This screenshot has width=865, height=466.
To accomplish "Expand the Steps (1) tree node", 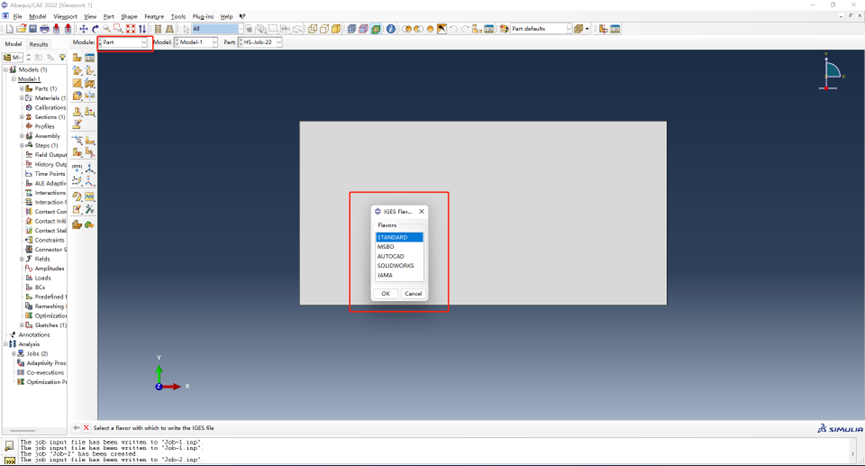I will point(22,145).
